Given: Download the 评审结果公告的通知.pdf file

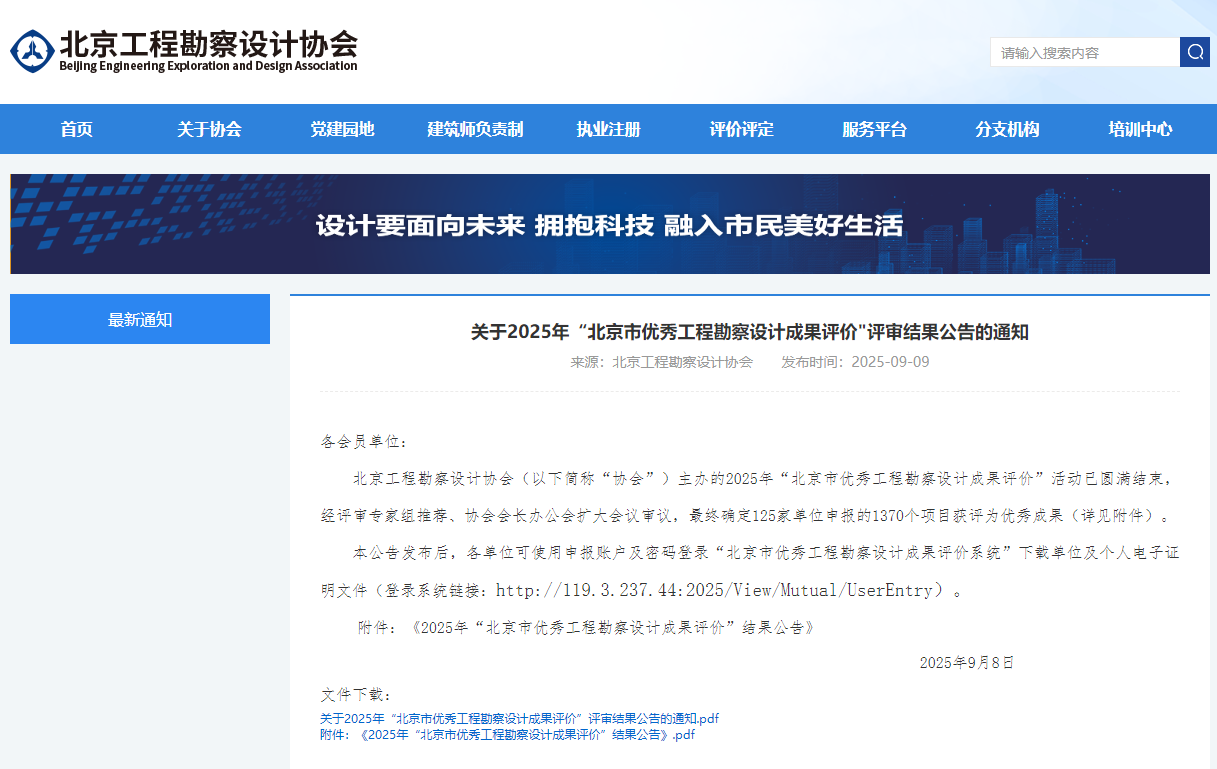Looking at the screenshot, I should tap(519, 718).
